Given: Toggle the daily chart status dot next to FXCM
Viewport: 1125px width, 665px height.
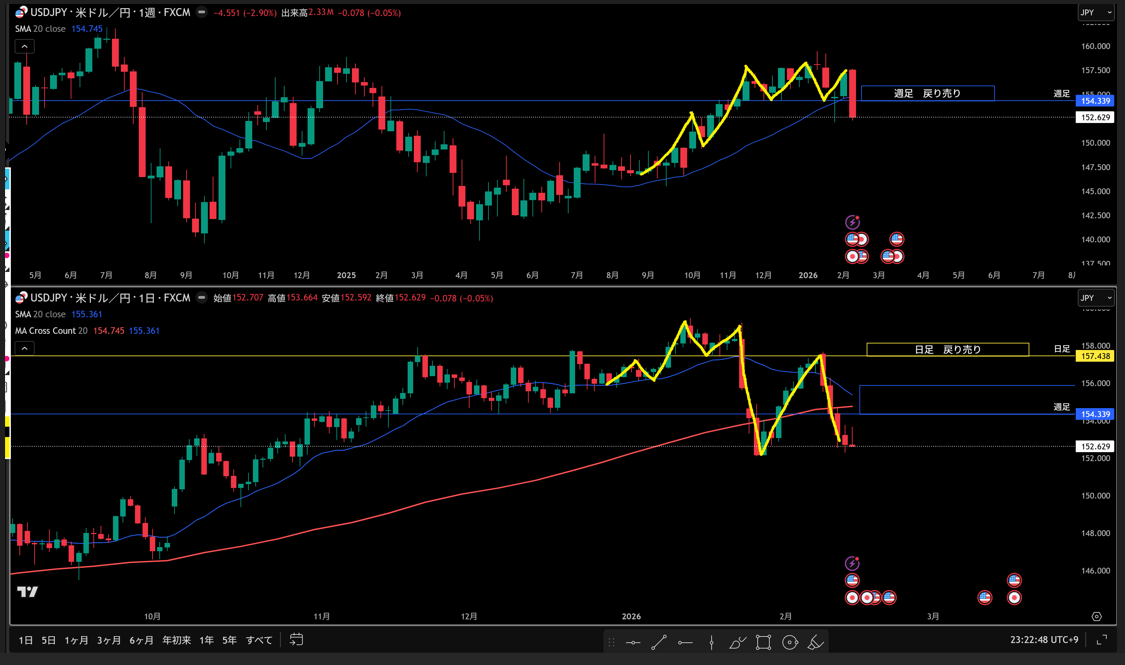Looking at the screenshot, I should click(202, 298).
